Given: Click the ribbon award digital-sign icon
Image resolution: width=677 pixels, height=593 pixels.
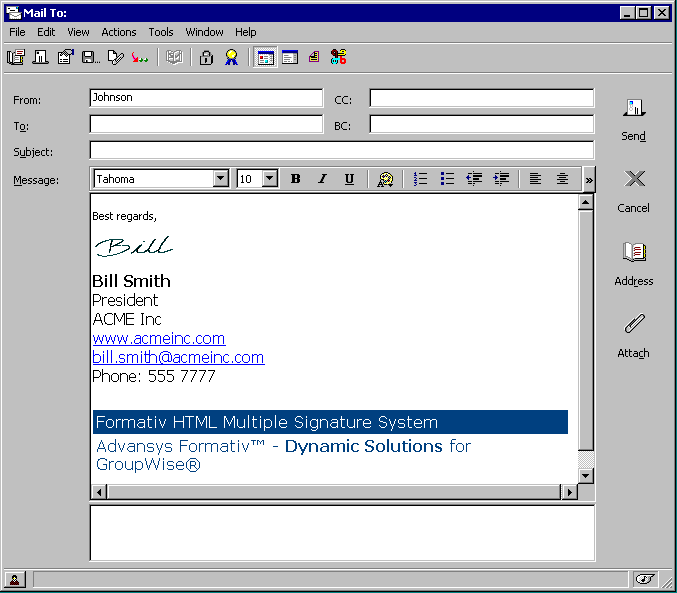Looking at the screenshot, I should coord(231,57).
